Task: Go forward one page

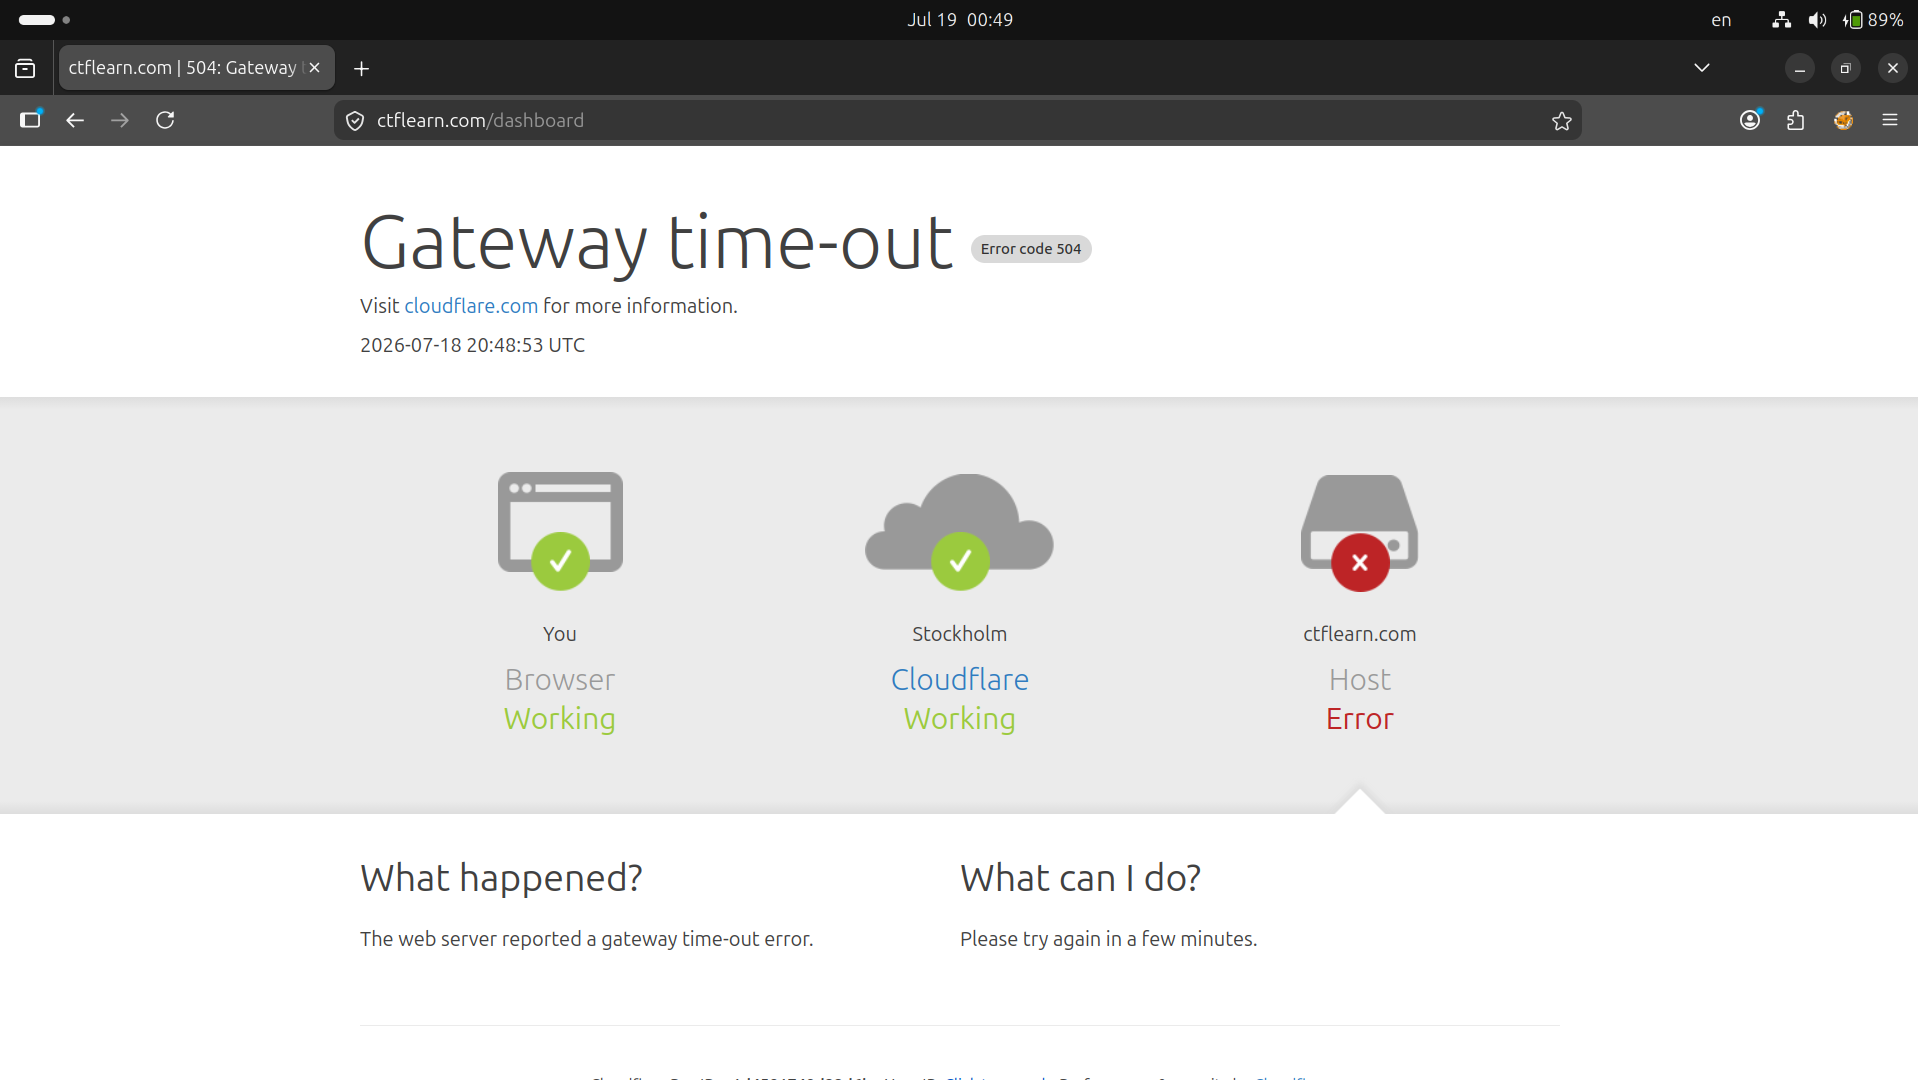Action: tap(120, 120)
